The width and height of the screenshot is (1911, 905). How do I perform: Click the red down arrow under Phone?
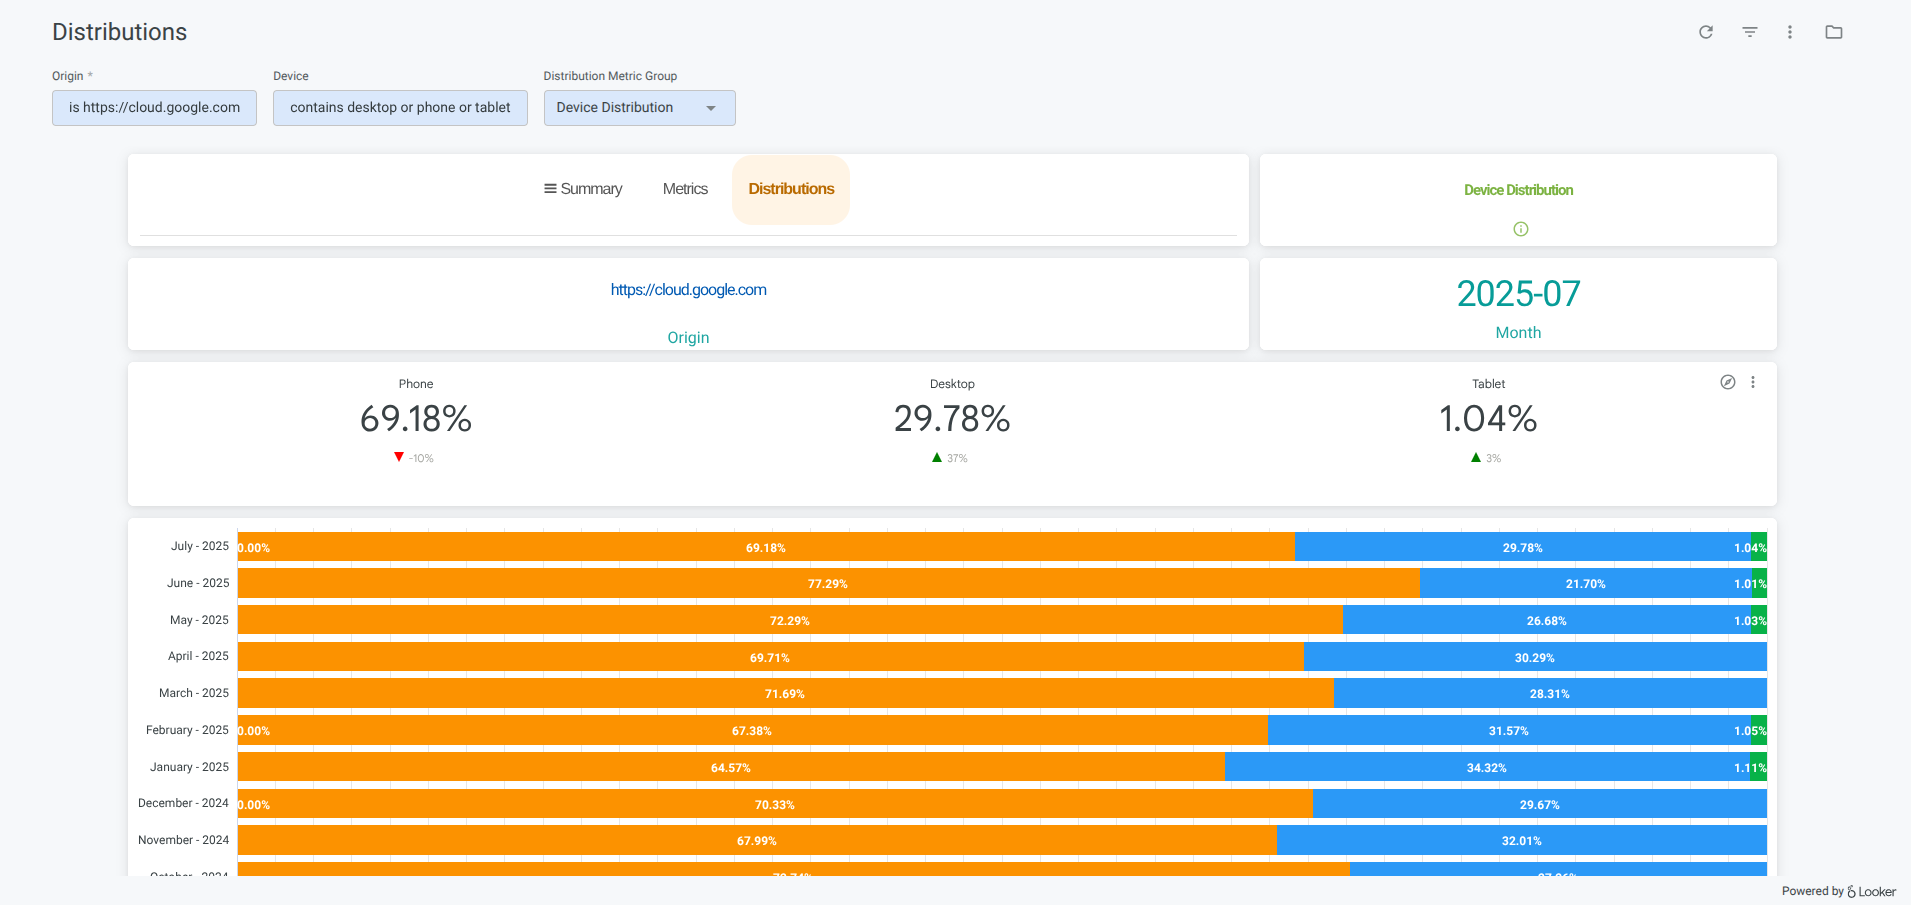(x=399, y=457)
